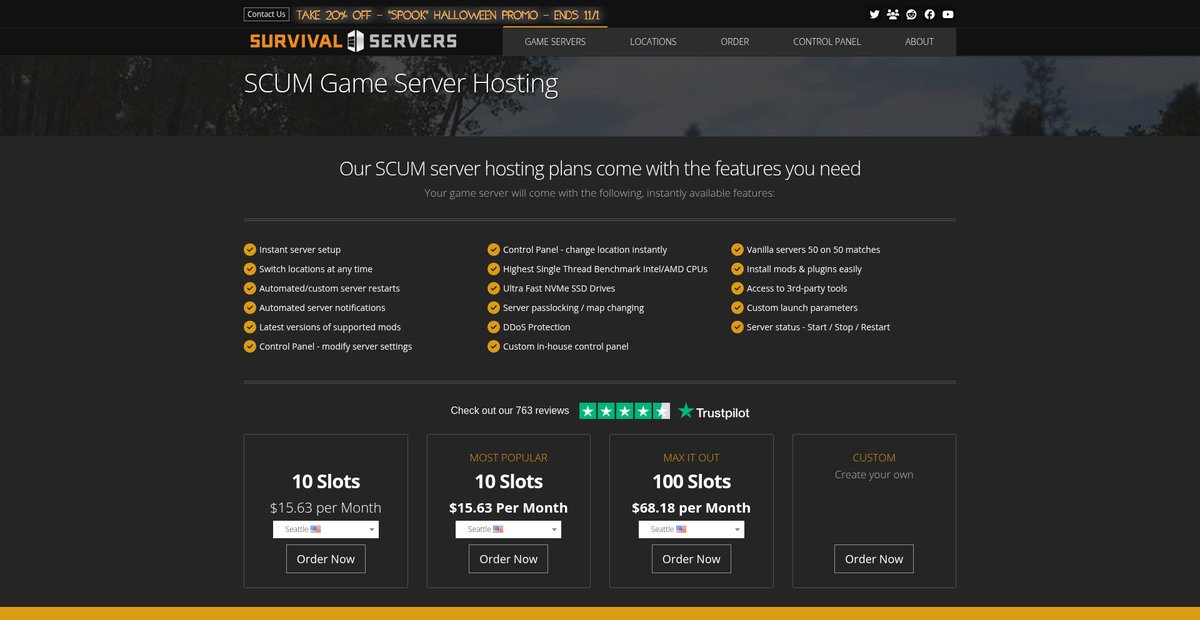Click the 'MOST POPULAR' plan label
Image resolution: width=1200 pixels, height=620 pixels.
pyautogui.click(x=508, y=458)
